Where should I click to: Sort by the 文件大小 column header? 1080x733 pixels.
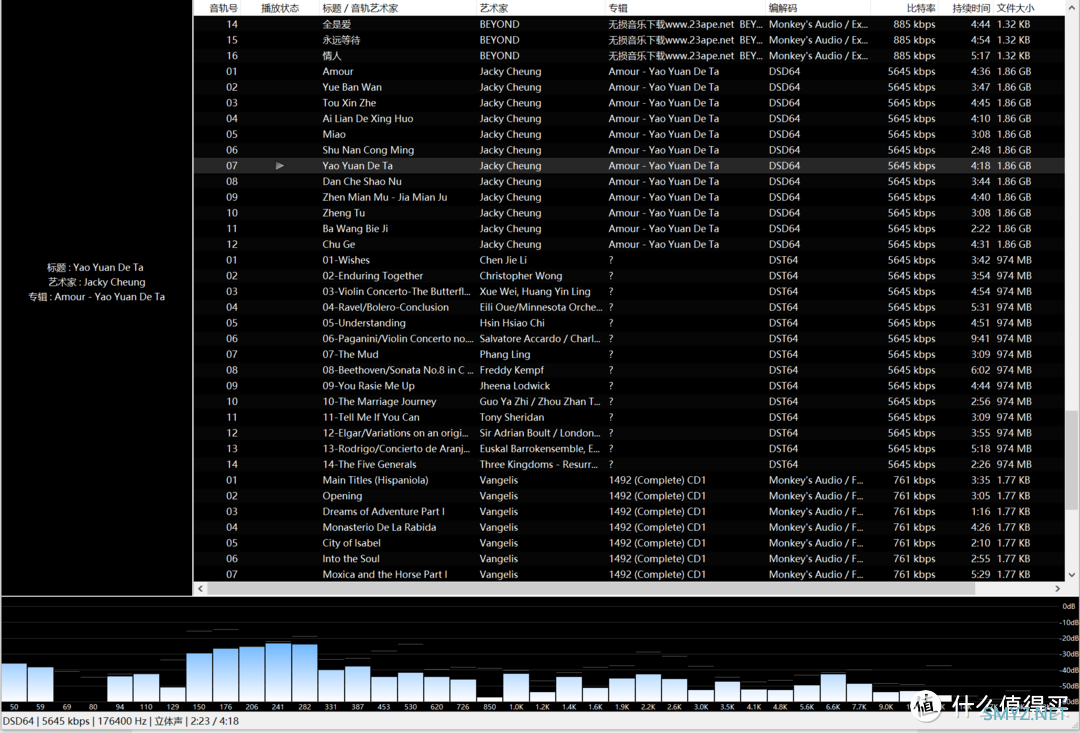point(1015,8)
